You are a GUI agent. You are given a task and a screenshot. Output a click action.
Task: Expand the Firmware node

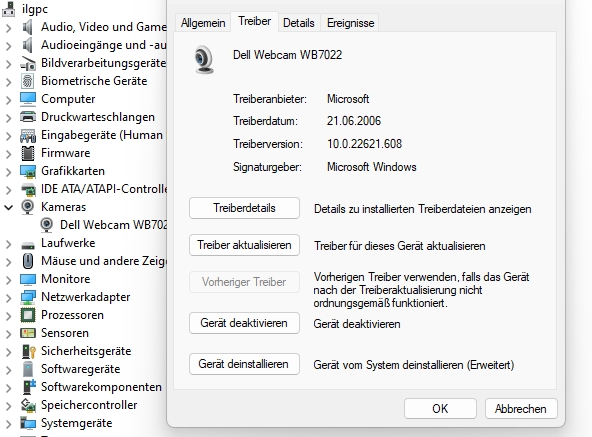[8, 154]
